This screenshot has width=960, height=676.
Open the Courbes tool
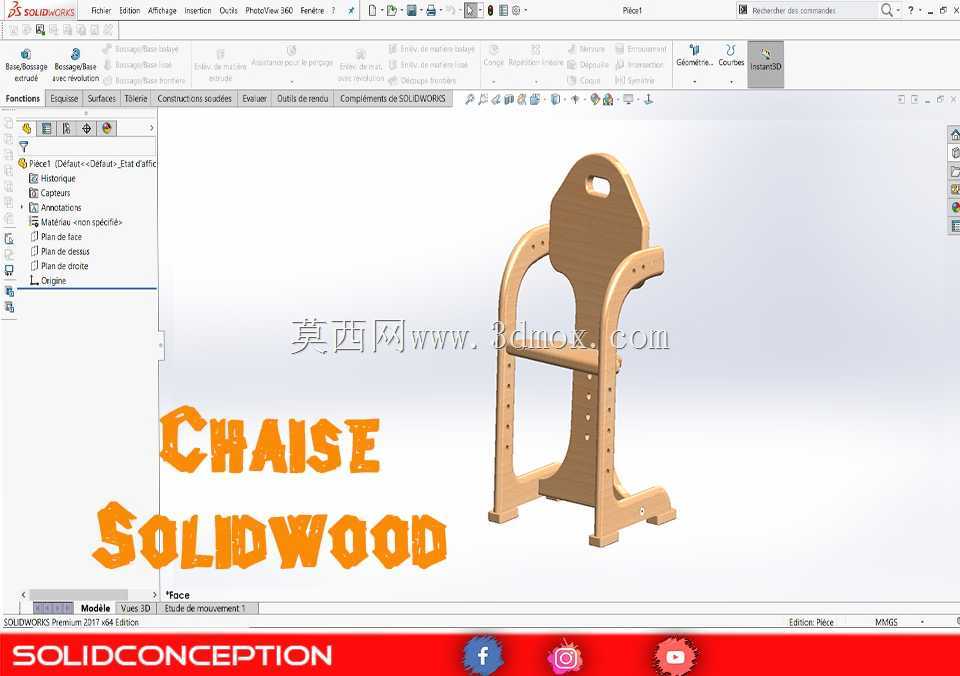coord(731,56)
